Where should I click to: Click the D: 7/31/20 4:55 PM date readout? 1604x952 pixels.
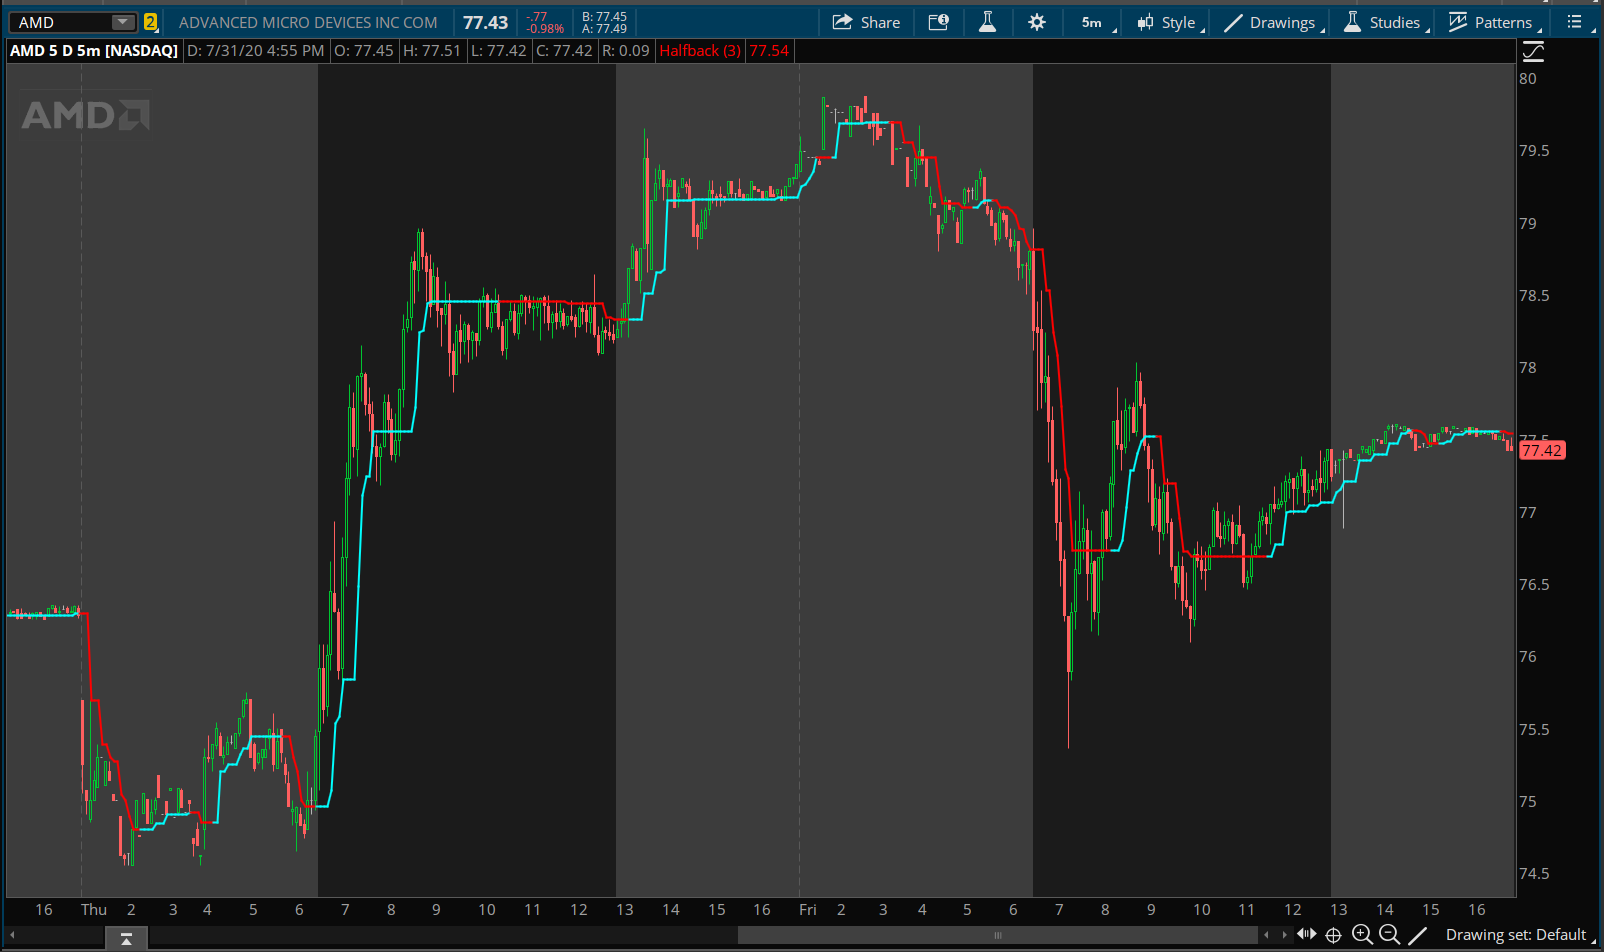(x=256, y=50)
